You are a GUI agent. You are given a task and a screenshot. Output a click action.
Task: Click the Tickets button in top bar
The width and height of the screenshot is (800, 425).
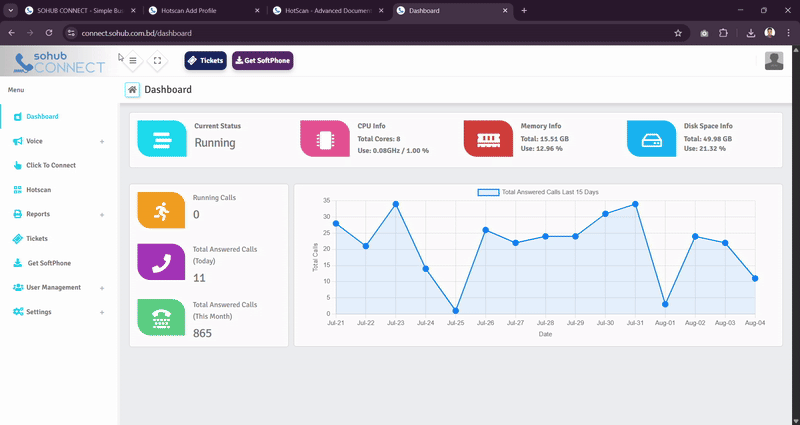(x=205, y=61)
